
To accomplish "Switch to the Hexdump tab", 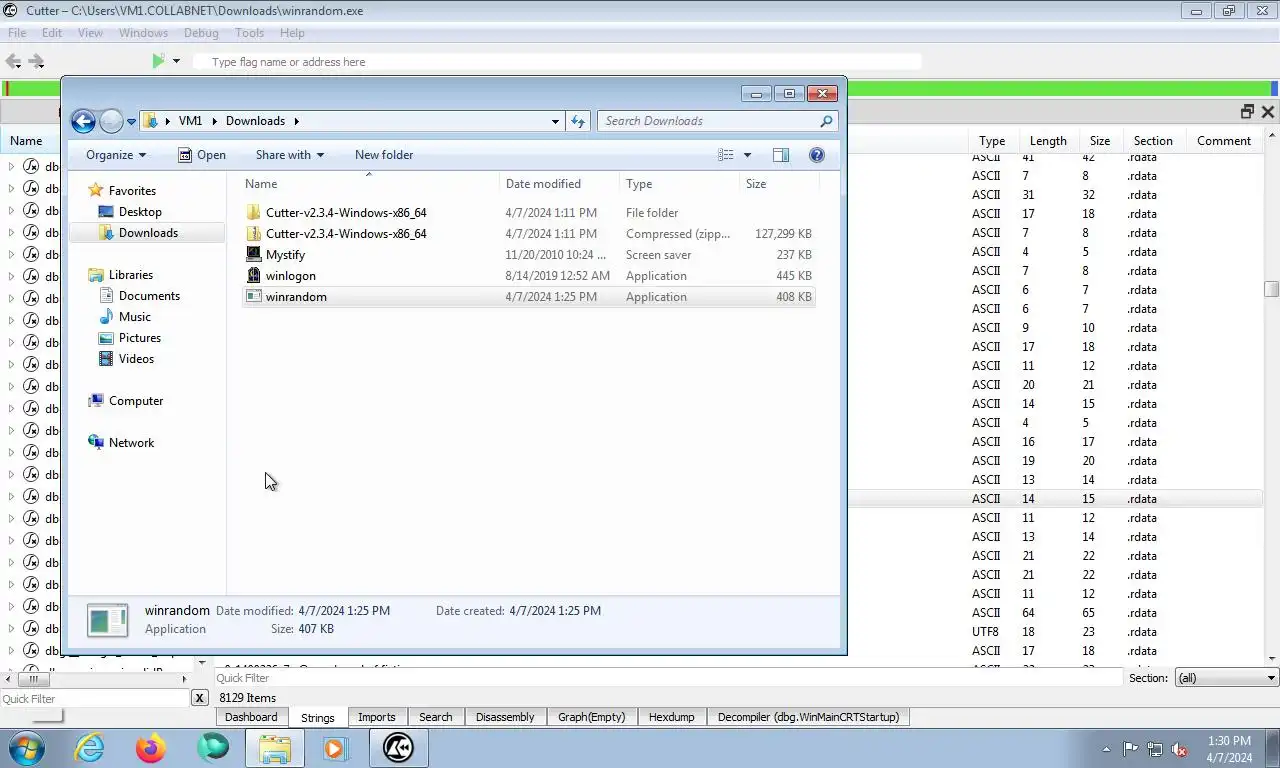I will coord(671,717).
